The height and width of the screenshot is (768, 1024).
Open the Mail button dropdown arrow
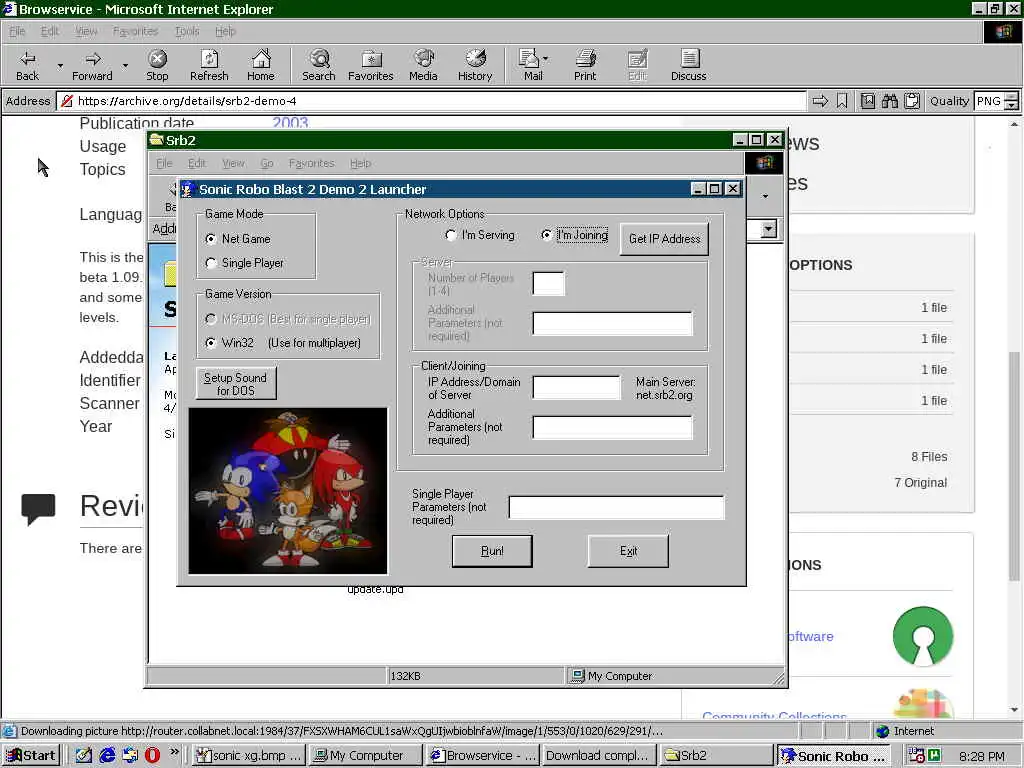[x=545, y=59]
